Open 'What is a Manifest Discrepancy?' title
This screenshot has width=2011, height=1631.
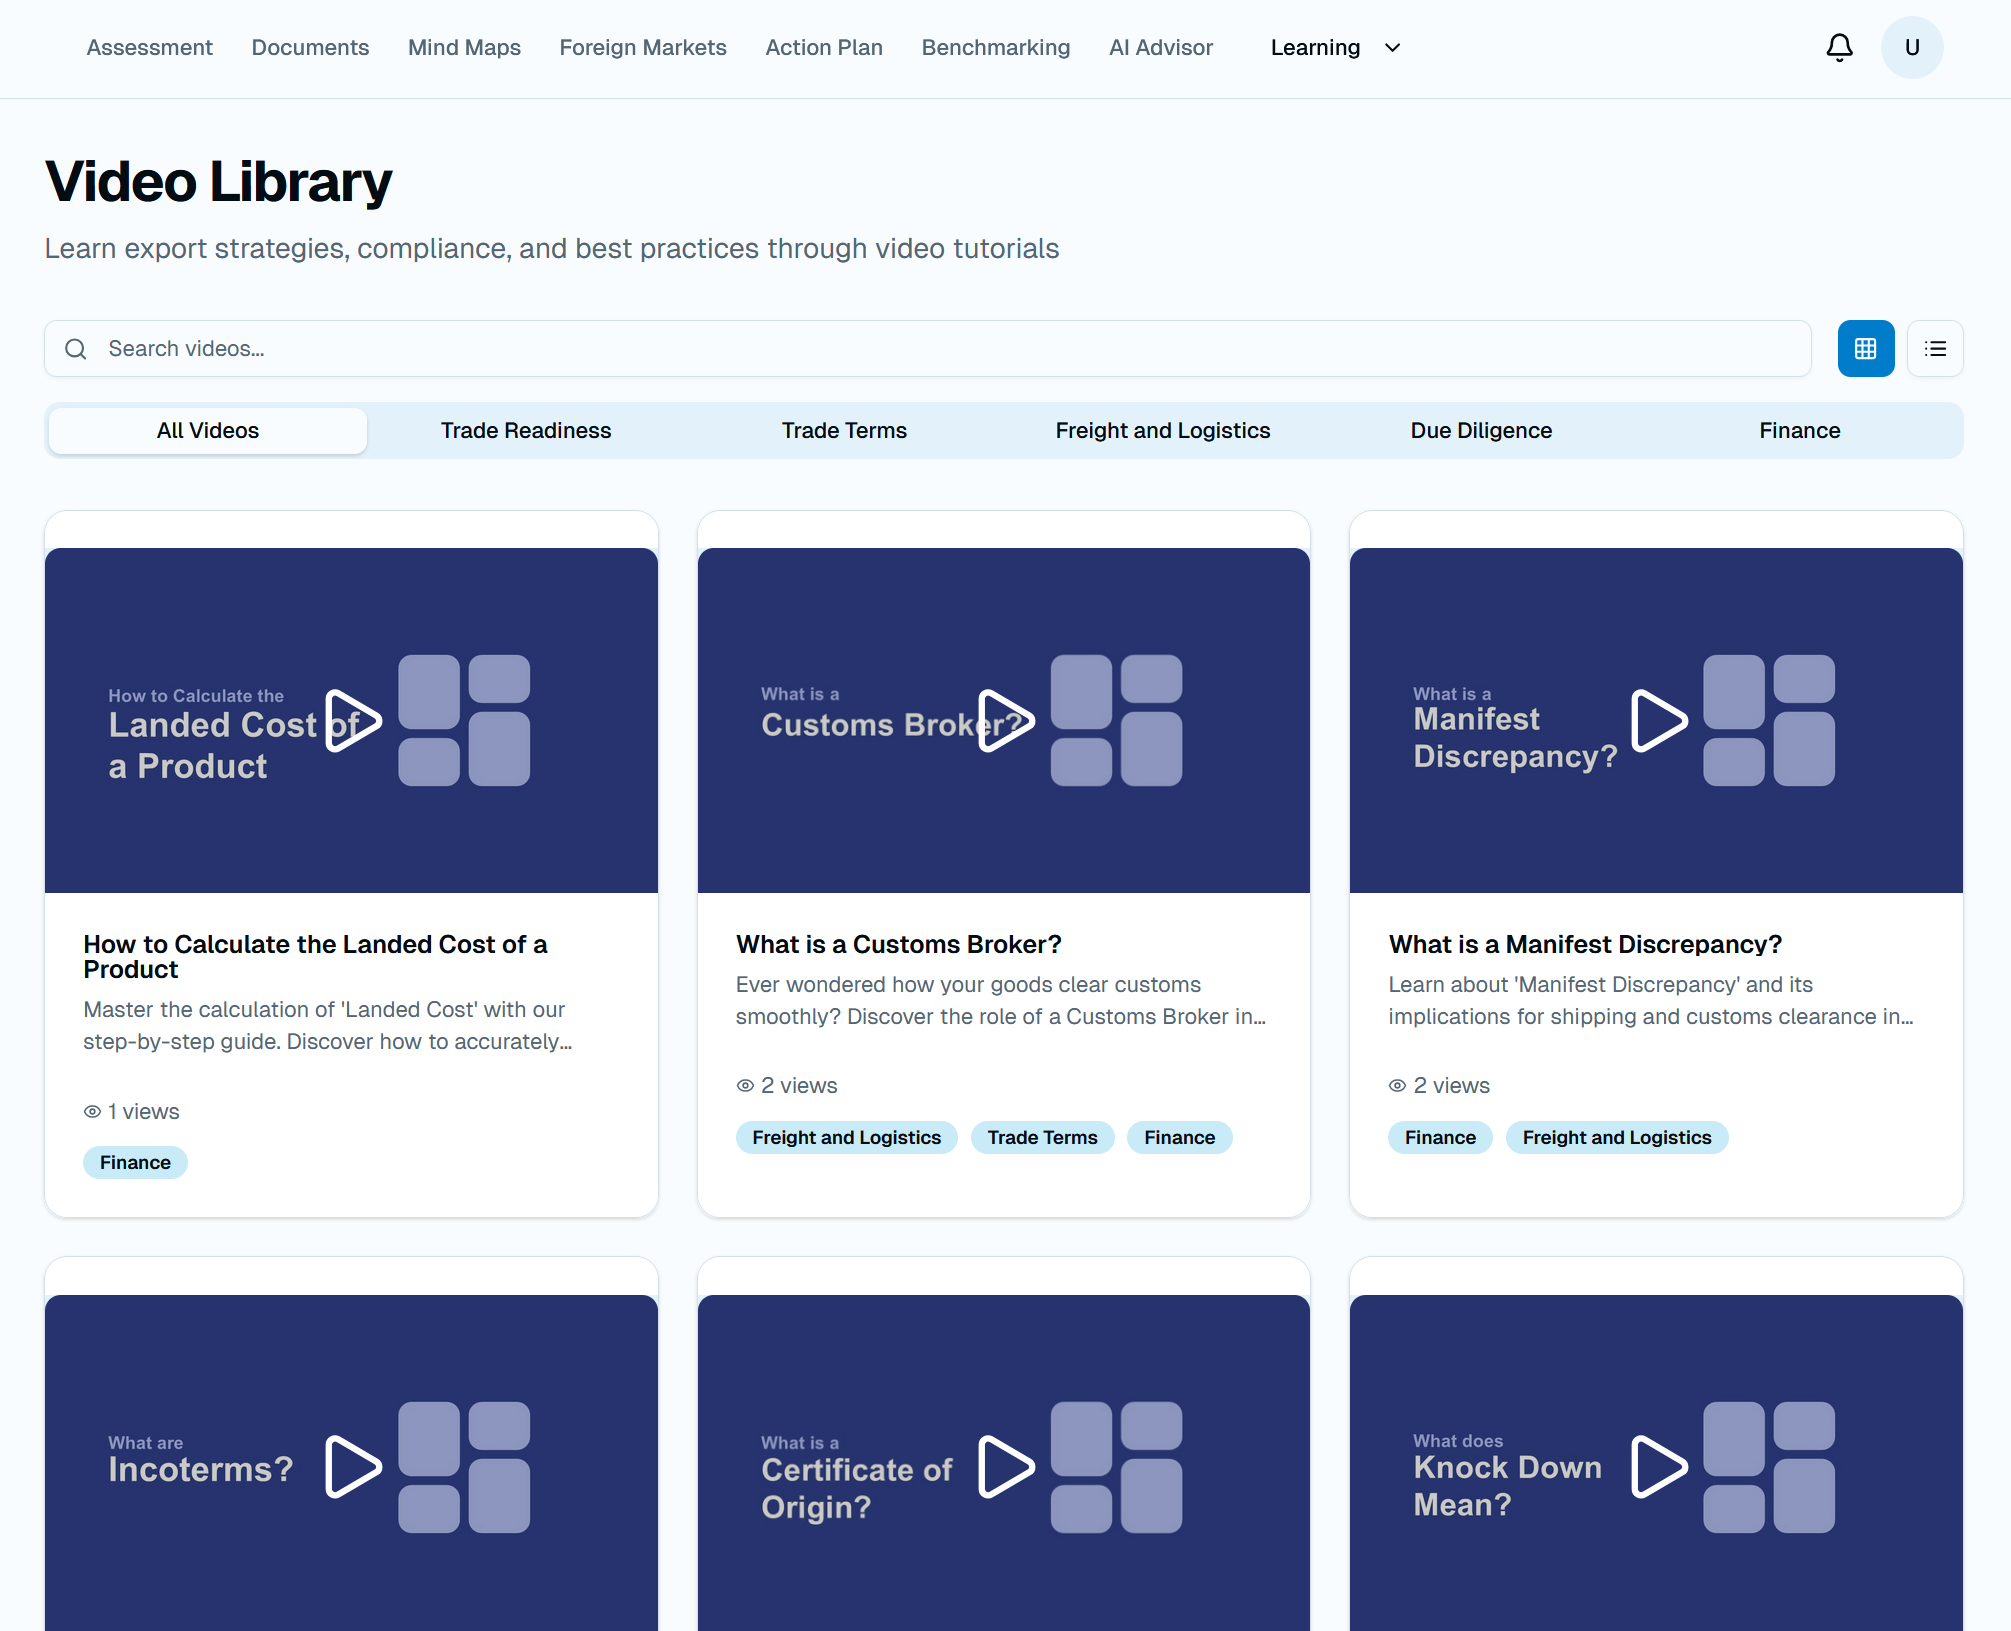click(1585, 945)
